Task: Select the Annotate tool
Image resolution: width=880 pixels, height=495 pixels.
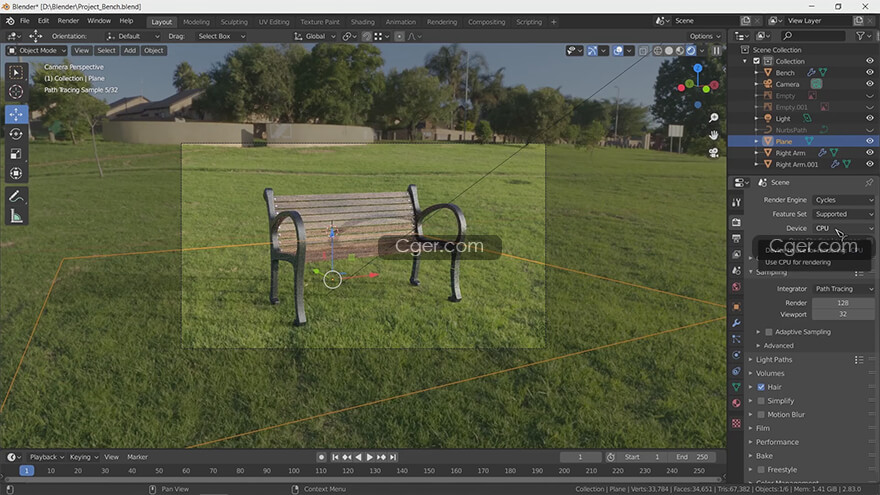Action: (x=16, y=196)
